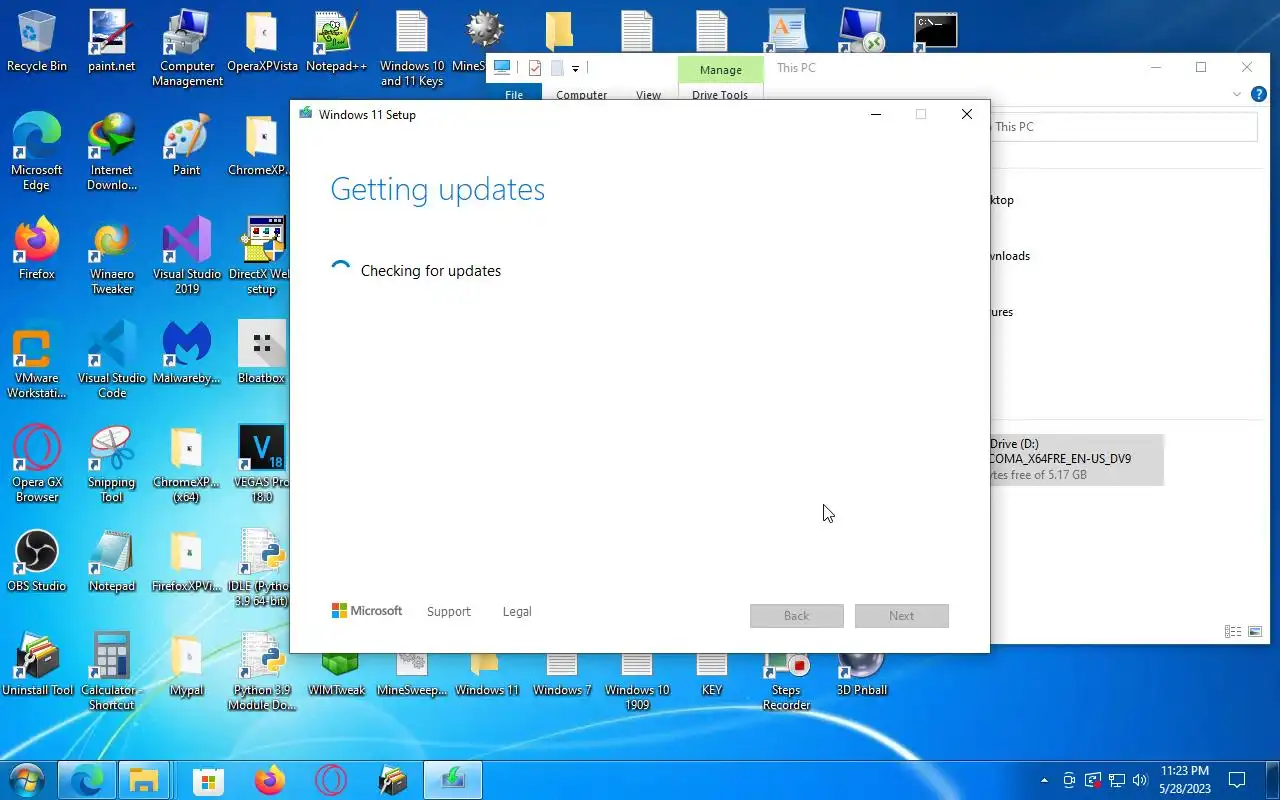Click the Checking for updates text
The image size is (1280, 800).
(x=431, y=271)
